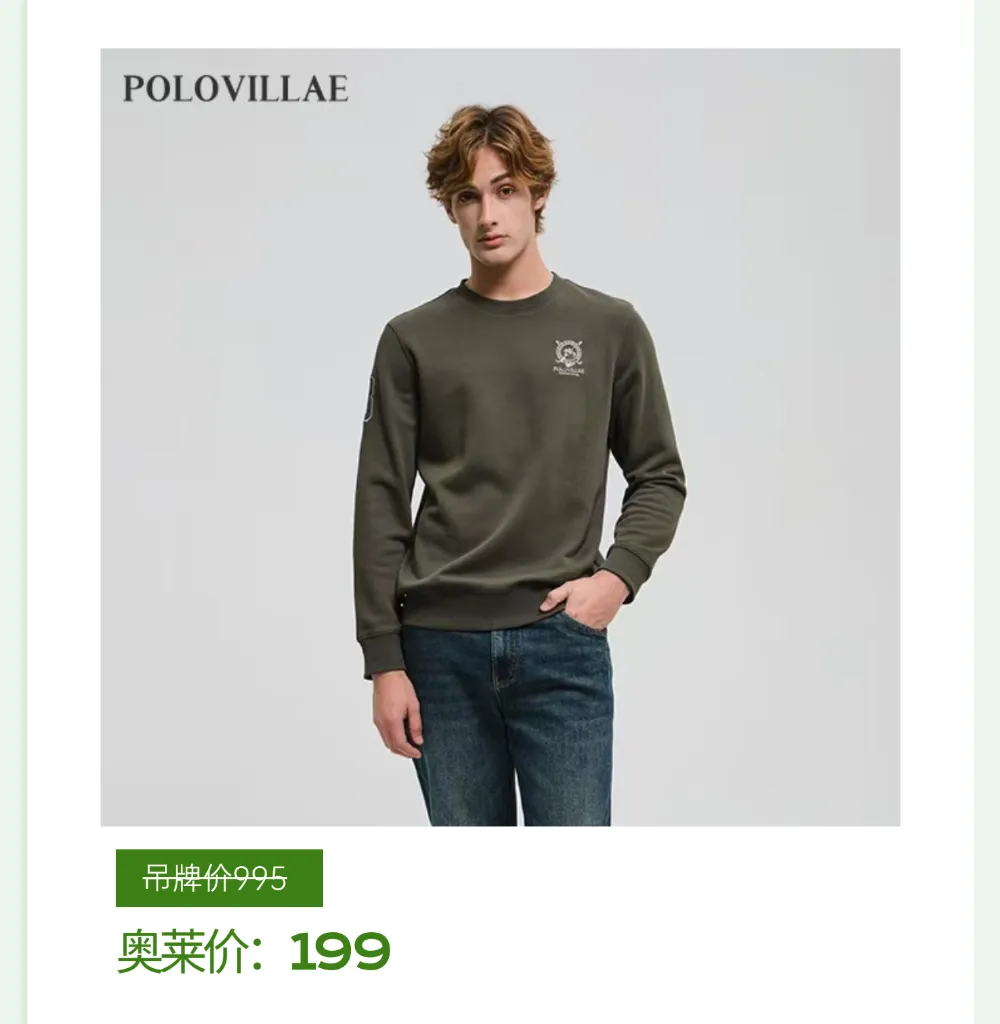The image size is (1000, 1024).
Task: Click the sweatshirt crew neckline
Action: click(x=511, y=295)
